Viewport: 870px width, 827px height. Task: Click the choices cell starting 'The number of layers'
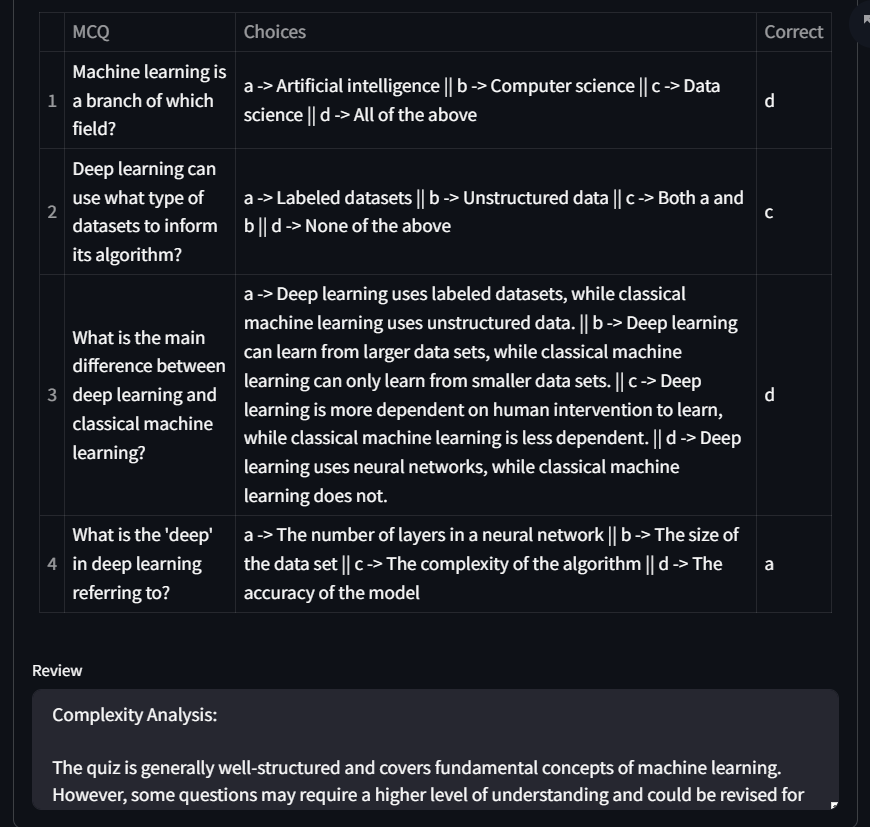tap(495, 564)
